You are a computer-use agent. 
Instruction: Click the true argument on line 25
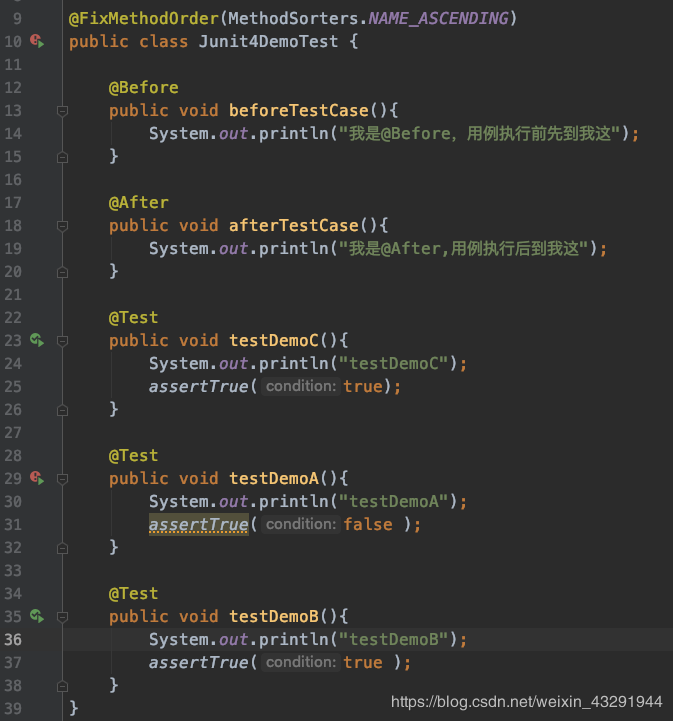tap(363, 386)
